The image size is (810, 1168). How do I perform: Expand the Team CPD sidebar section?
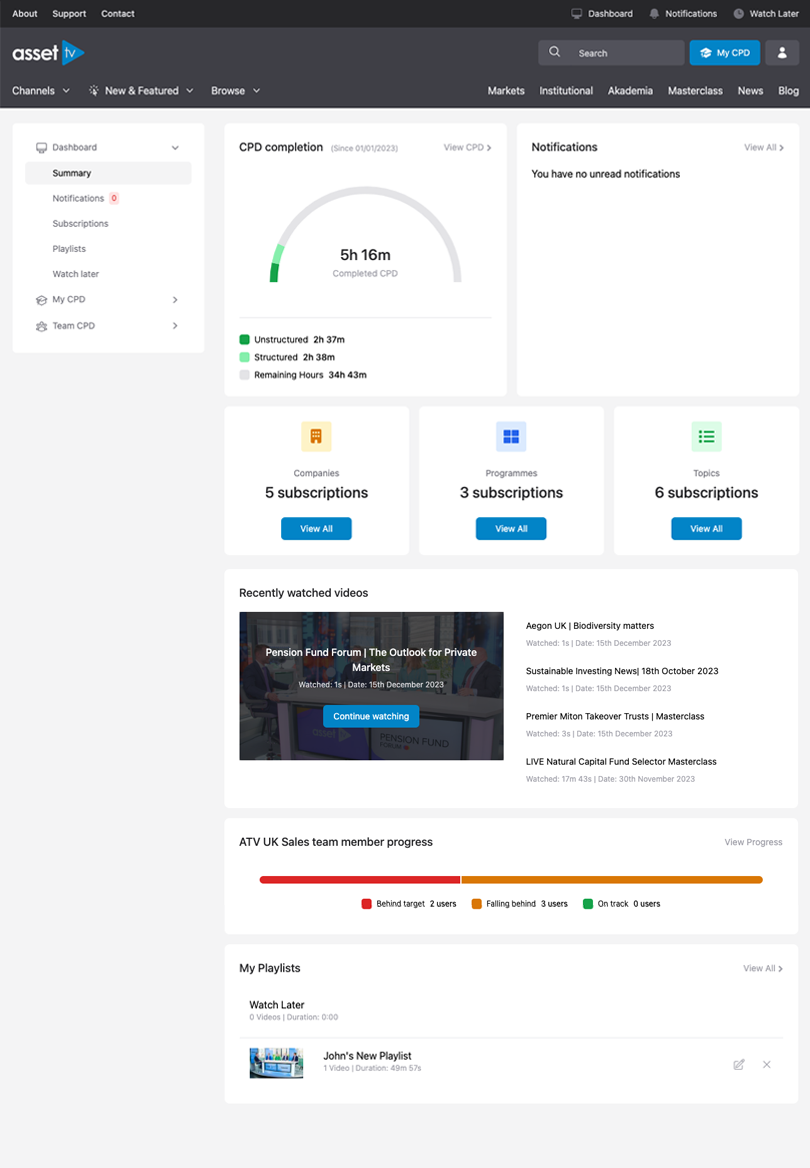click(175, 326)
